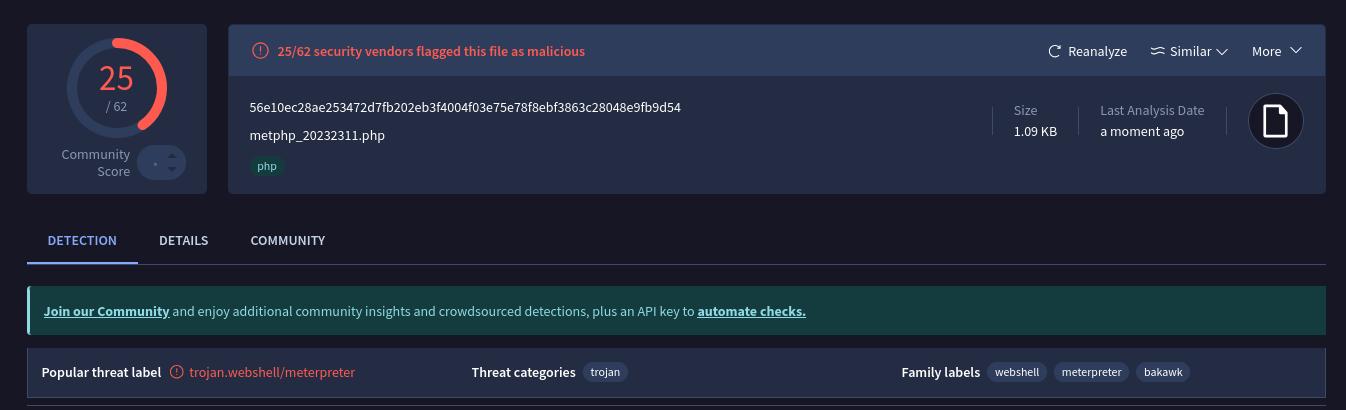Downvote the community score with down arrow

pyautogui.click(x=172, y=170)
